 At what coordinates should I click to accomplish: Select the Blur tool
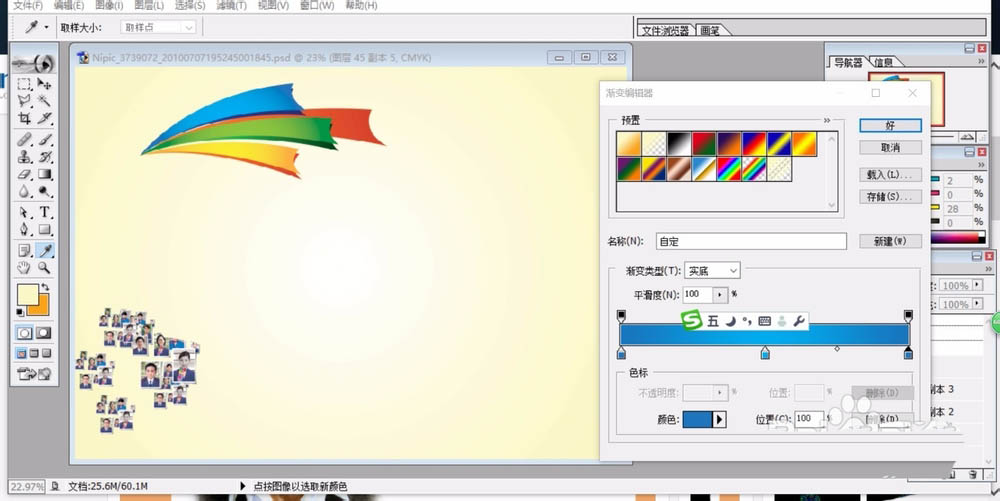(x=24, y=191)
